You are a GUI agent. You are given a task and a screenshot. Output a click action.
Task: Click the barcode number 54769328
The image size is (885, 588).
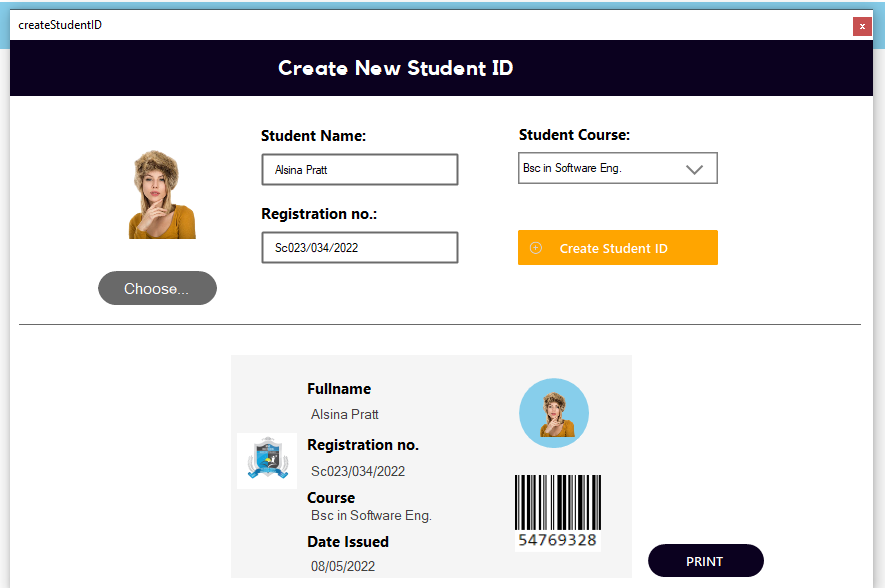(x=557, y=537)
